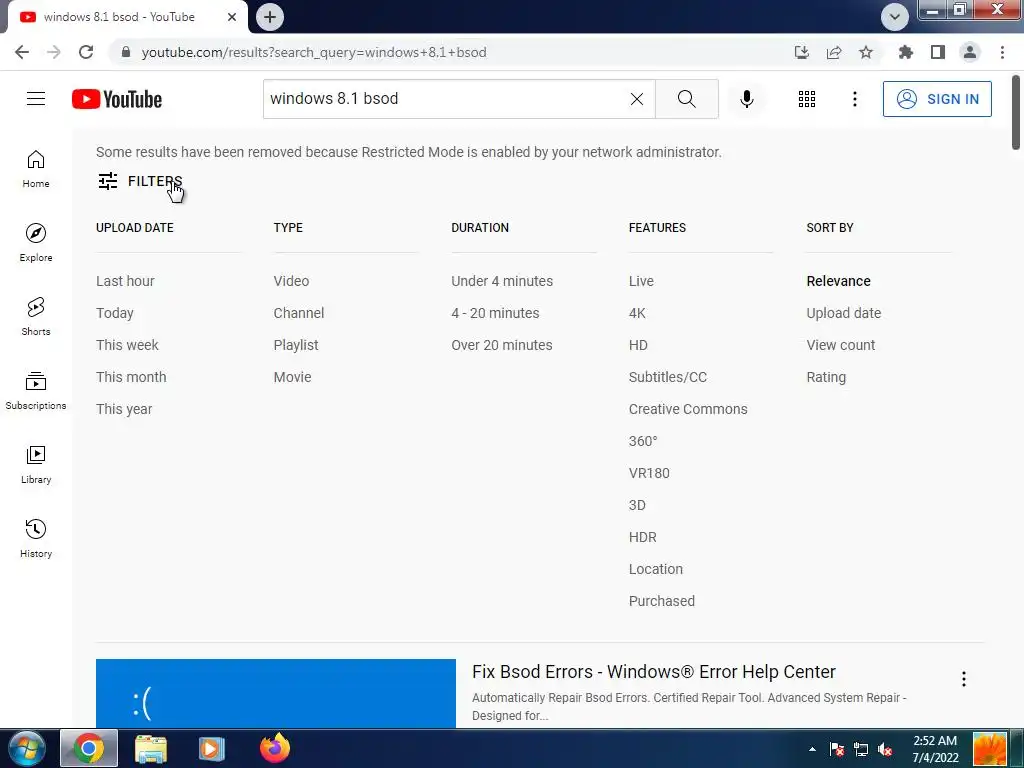
Task: Launch Firefox from the taskbar
Action: coord(275,748)
